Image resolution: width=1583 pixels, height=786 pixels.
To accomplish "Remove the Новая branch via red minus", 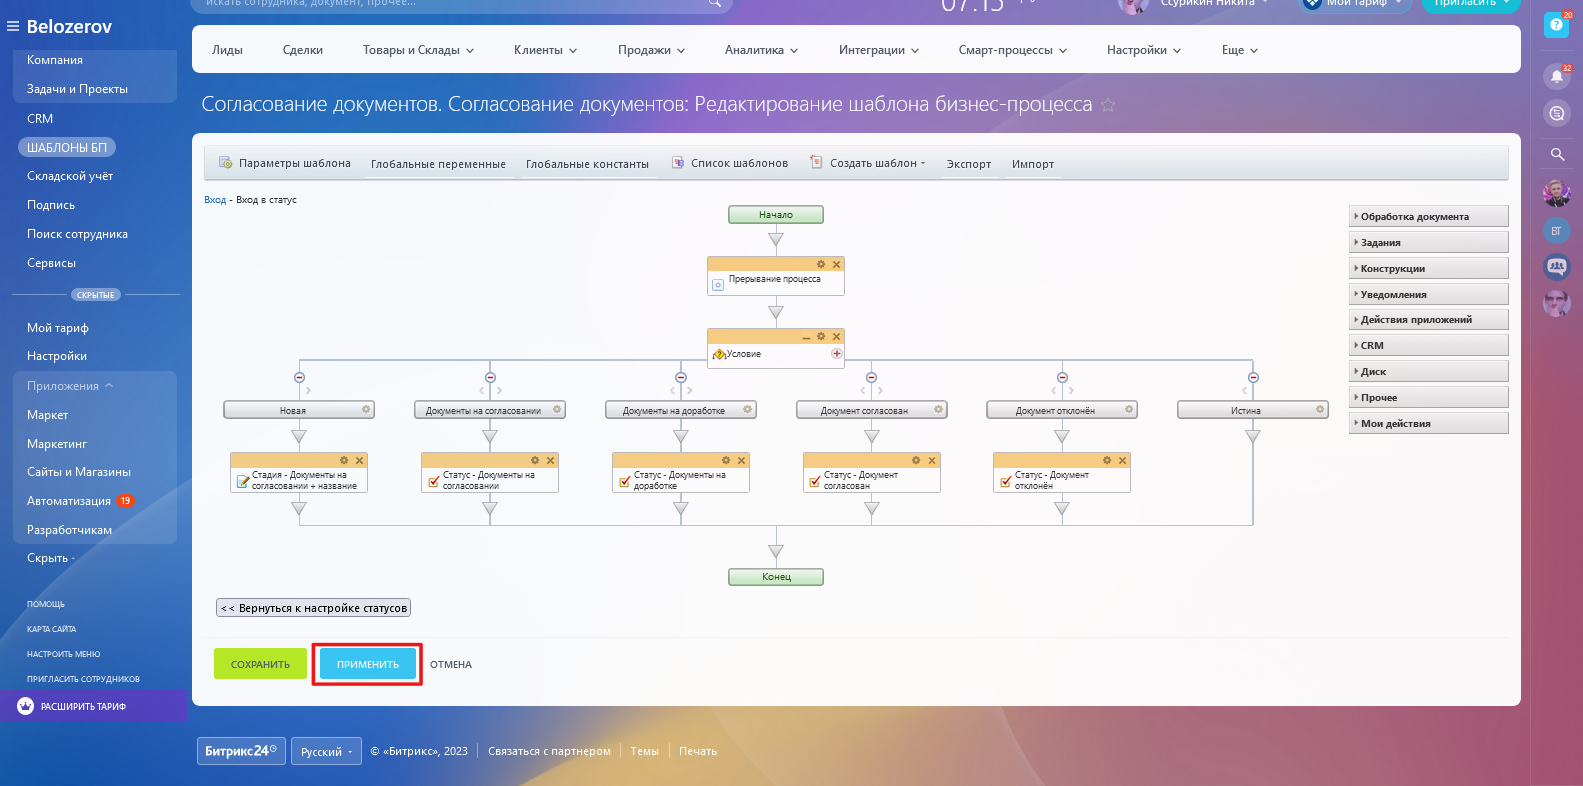I will [x=299, y=377].
